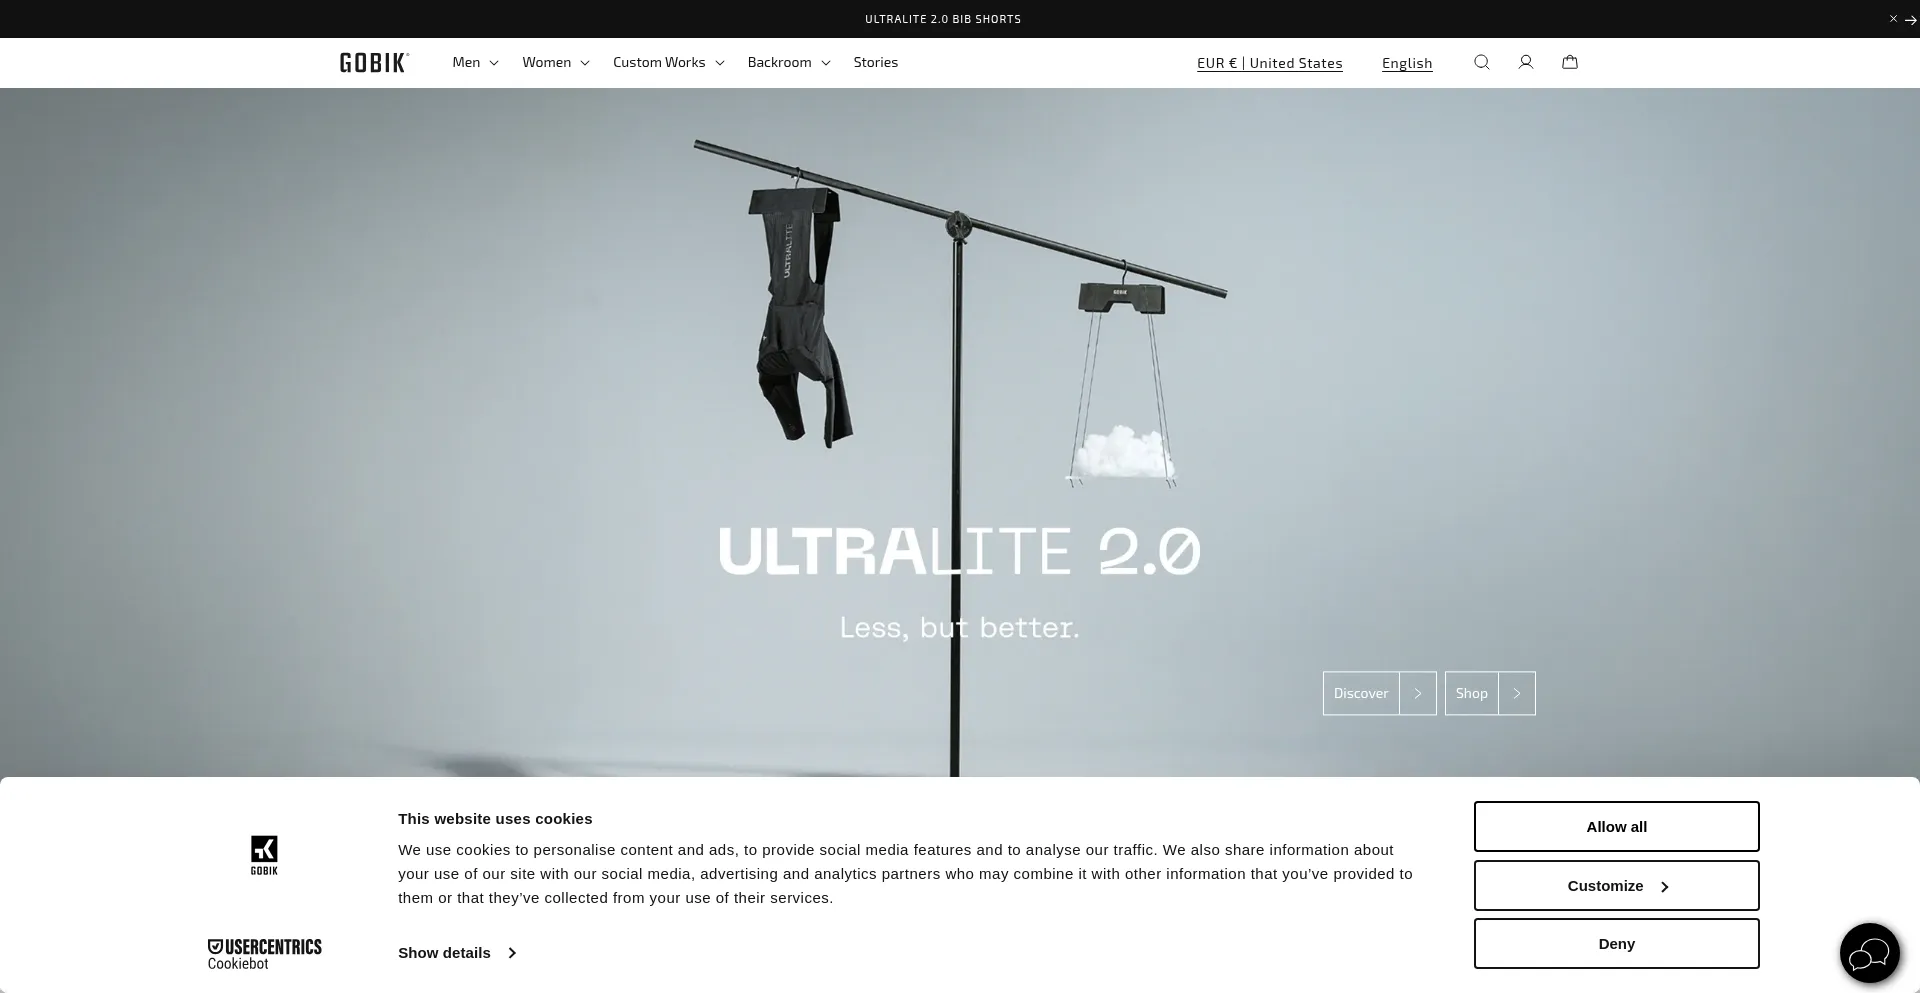This screenshot has height=993, width=1920.
Task: Expand the Women navigation dropdown
Action: [x=556, y=62]
